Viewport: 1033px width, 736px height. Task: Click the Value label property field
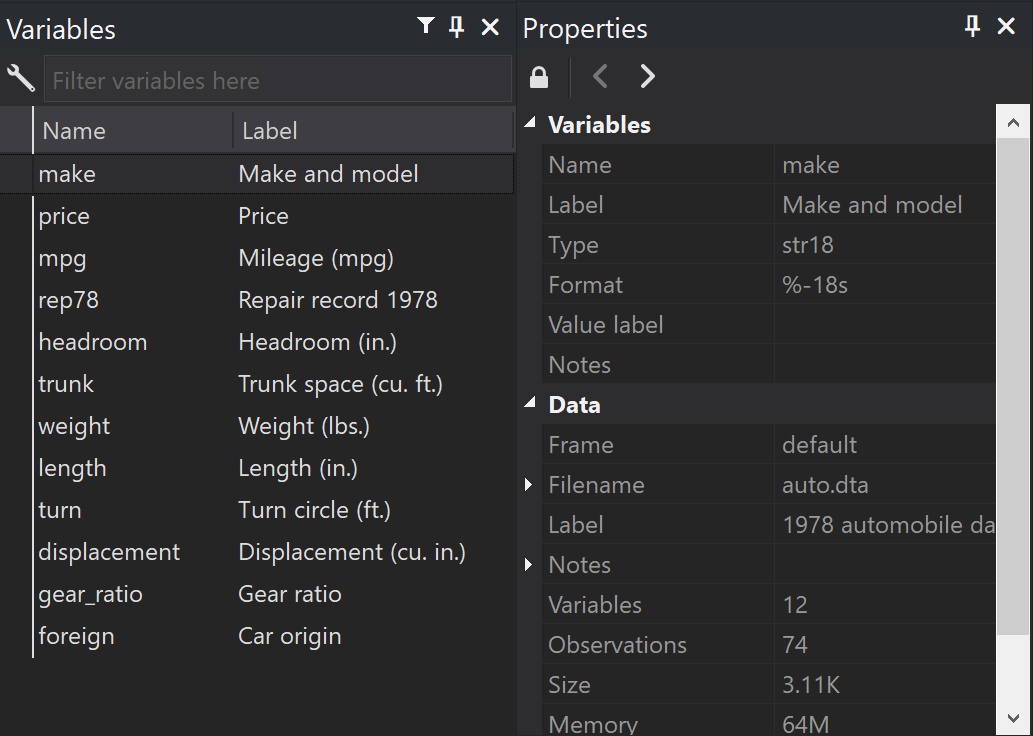pos(885,325)
